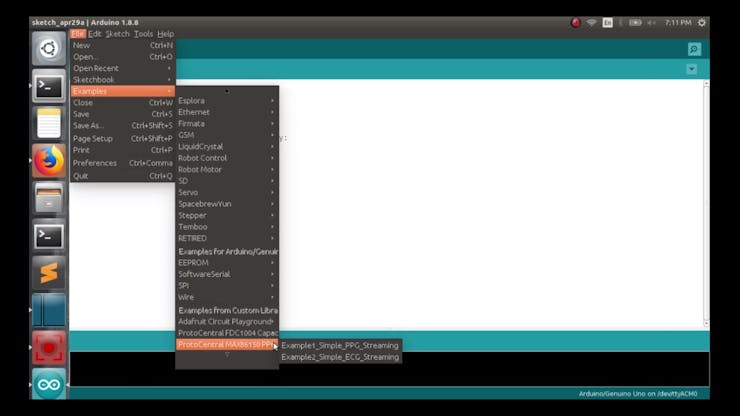Switch to the Arduino IDE dock icon

click(x=49, y=384)
